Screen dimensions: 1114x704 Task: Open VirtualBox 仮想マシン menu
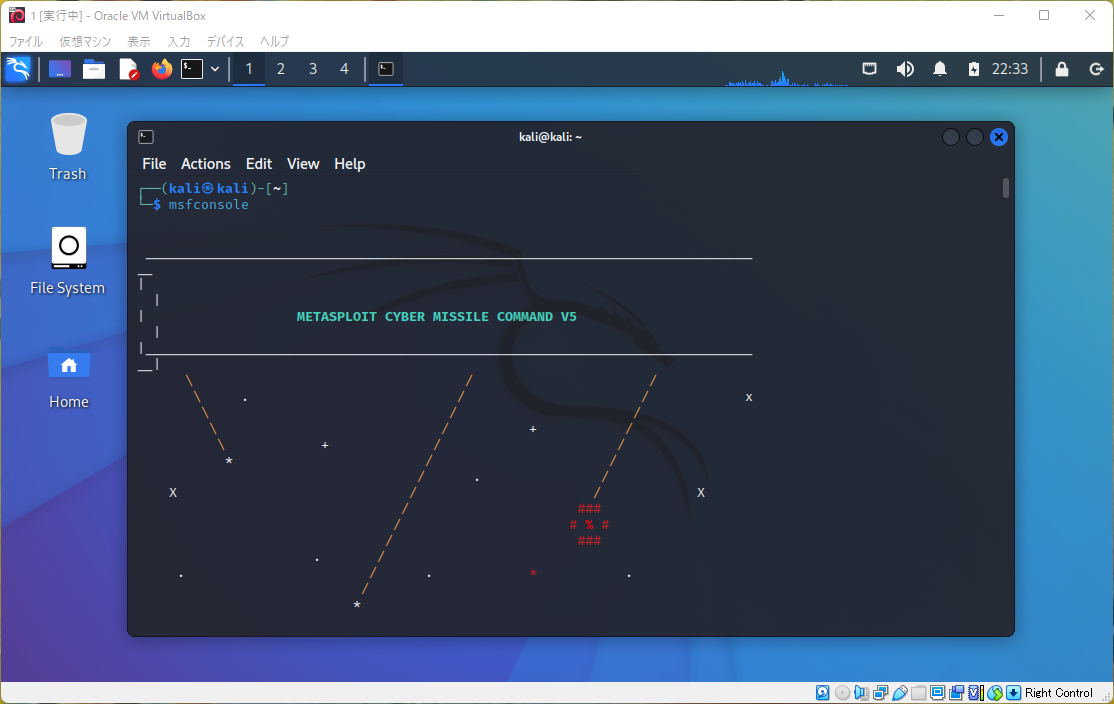(x=85, y=41)
